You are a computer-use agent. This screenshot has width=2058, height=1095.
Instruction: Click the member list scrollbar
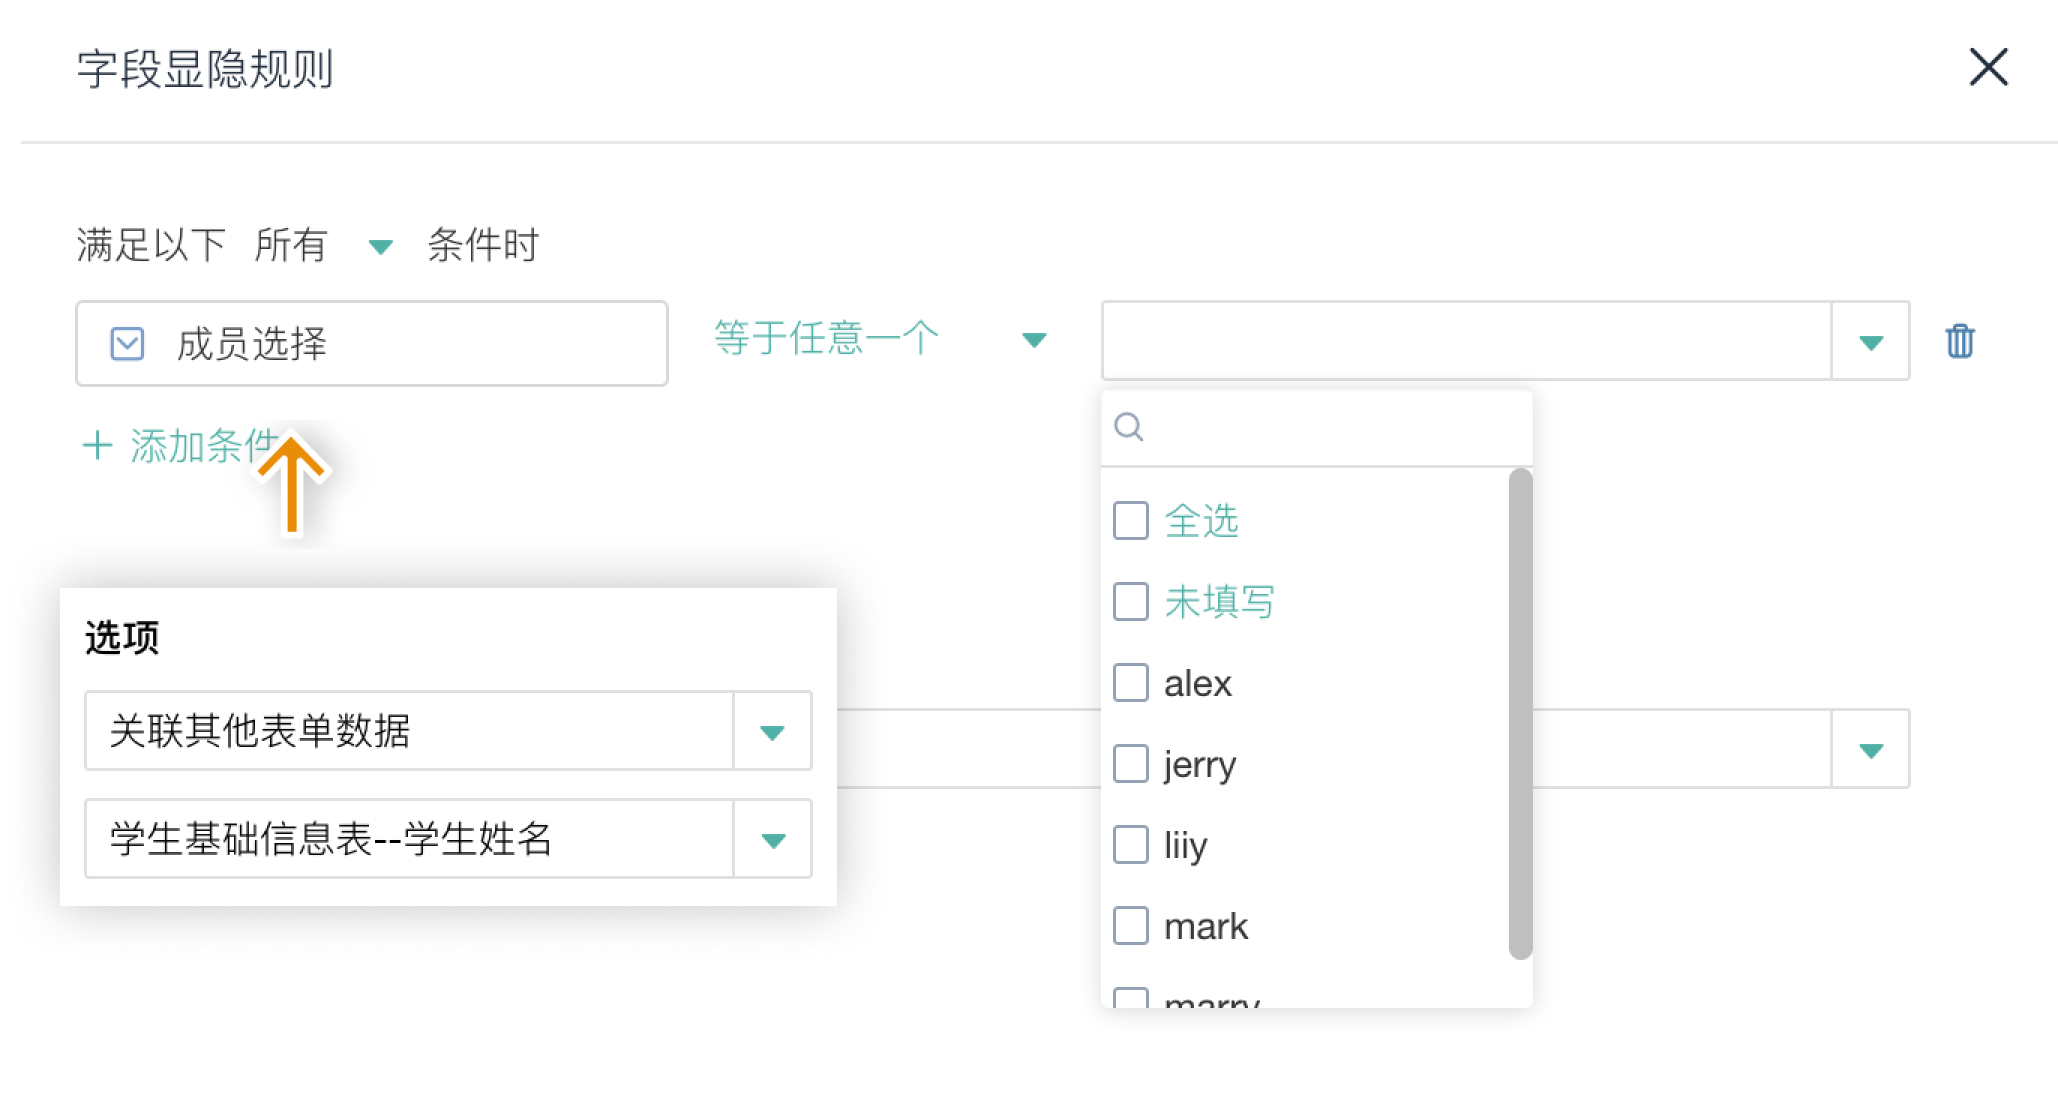(1520, 712)
